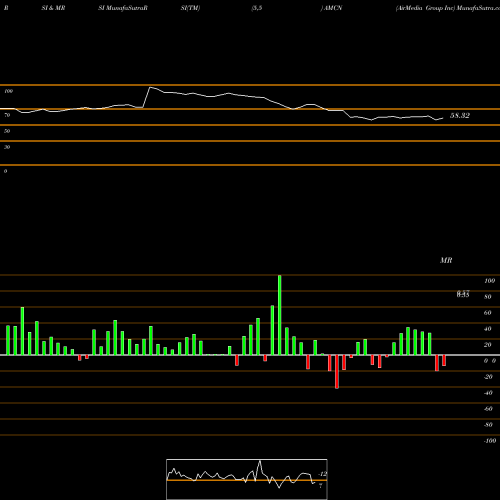Open the mini overview chart at the bottom
500x500 pixels.
(247, 479)
